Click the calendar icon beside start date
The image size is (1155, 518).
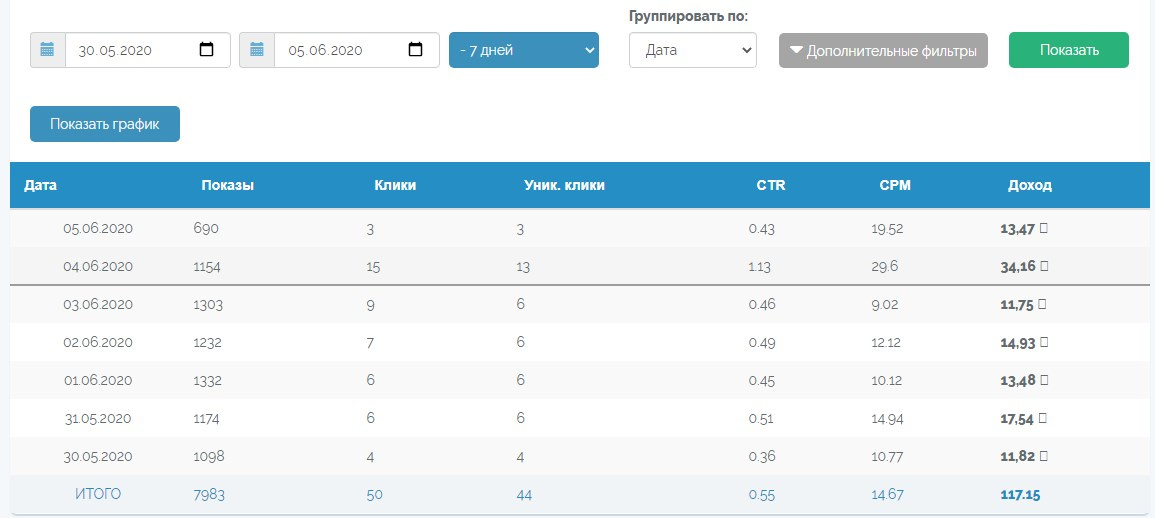click(x=48, y=50)
